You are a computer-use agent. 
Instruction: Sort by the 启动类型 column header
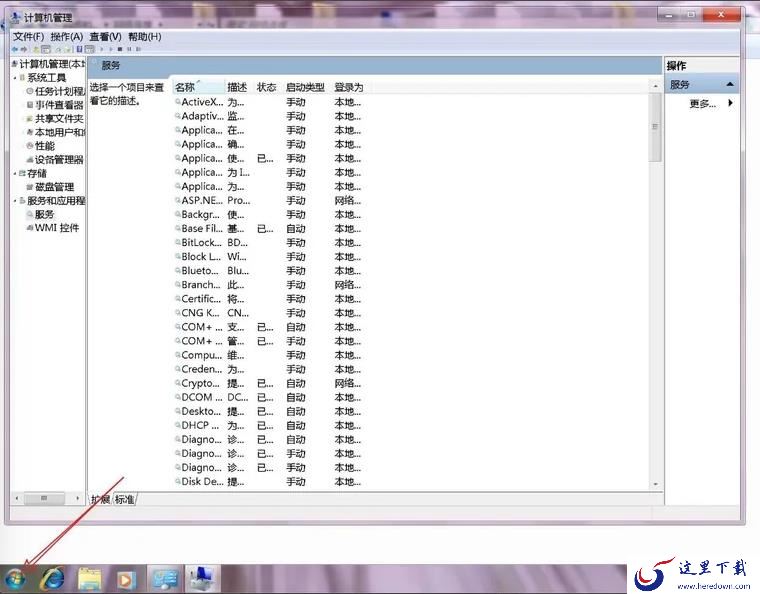click(x=305, y=87)
